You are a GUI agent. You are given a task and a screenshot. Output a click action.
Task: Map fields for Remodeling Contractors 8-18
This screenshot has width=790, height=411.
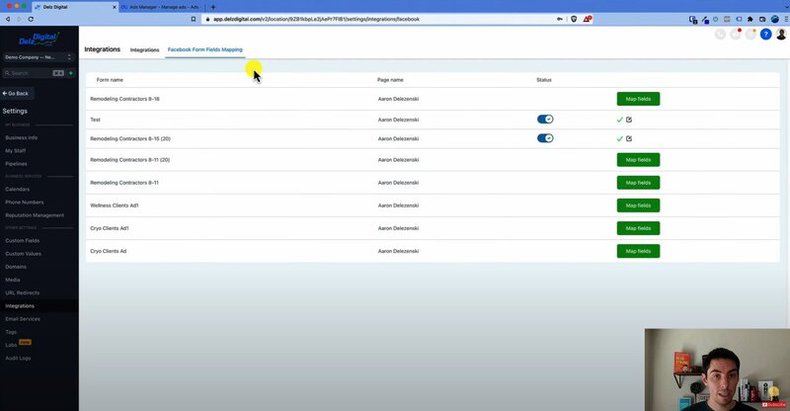click(x=638, y=99)
